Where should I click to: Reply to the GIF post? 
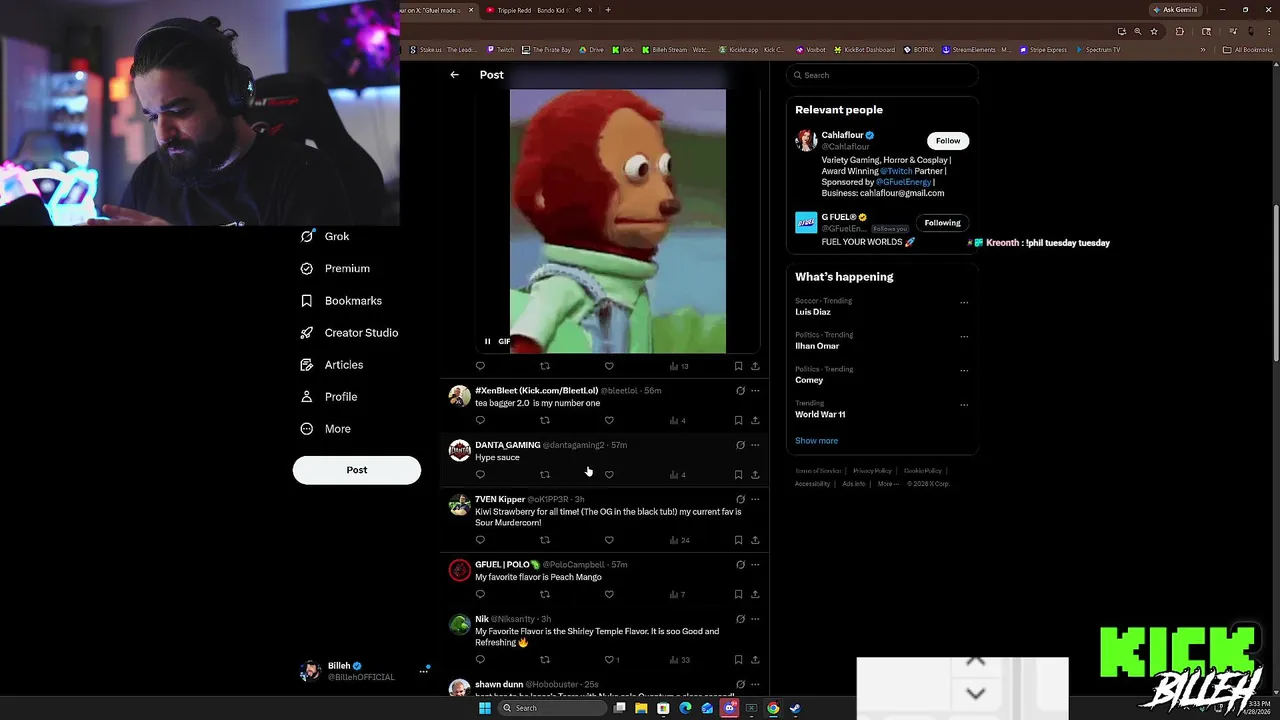(x=480, y=366)
